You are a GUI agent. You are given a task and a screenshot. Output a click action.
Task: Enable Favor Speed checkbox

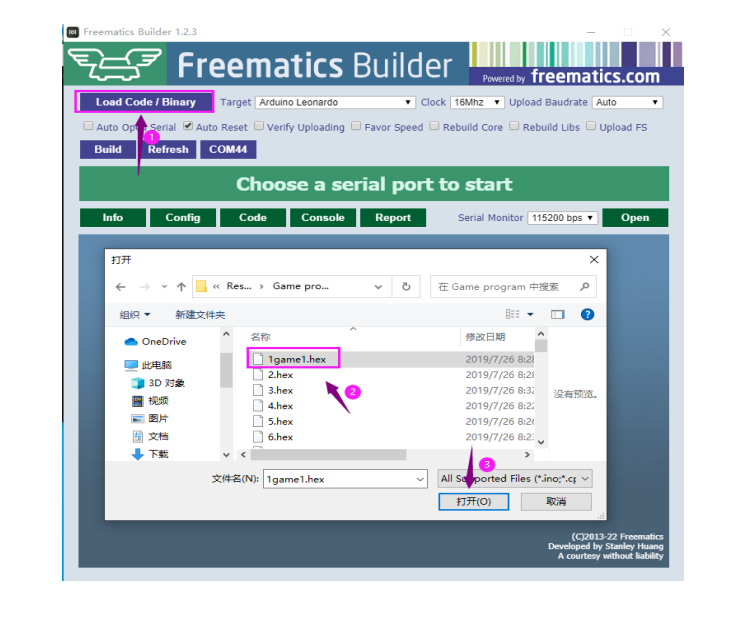[x=356, y=126]
